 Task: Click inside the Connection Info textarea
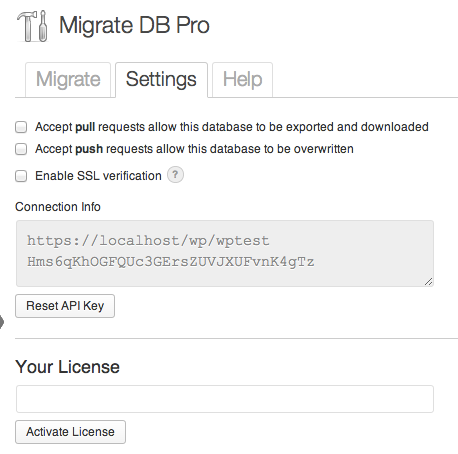tap(225, 253)
